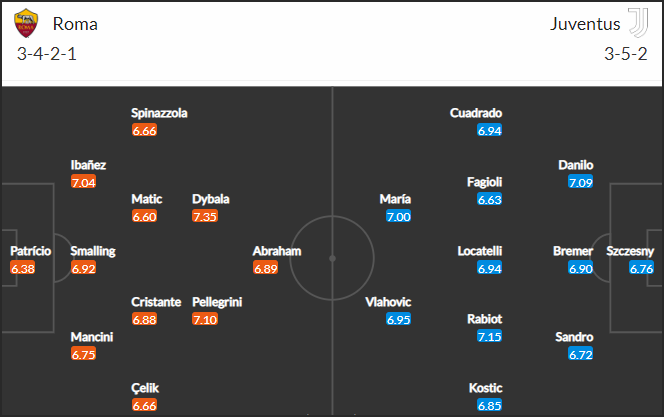Click Roma's 3-4-2-1 formation text
Image resolution: width=664 pixels, height=417 pixels.
click(47, 54)
